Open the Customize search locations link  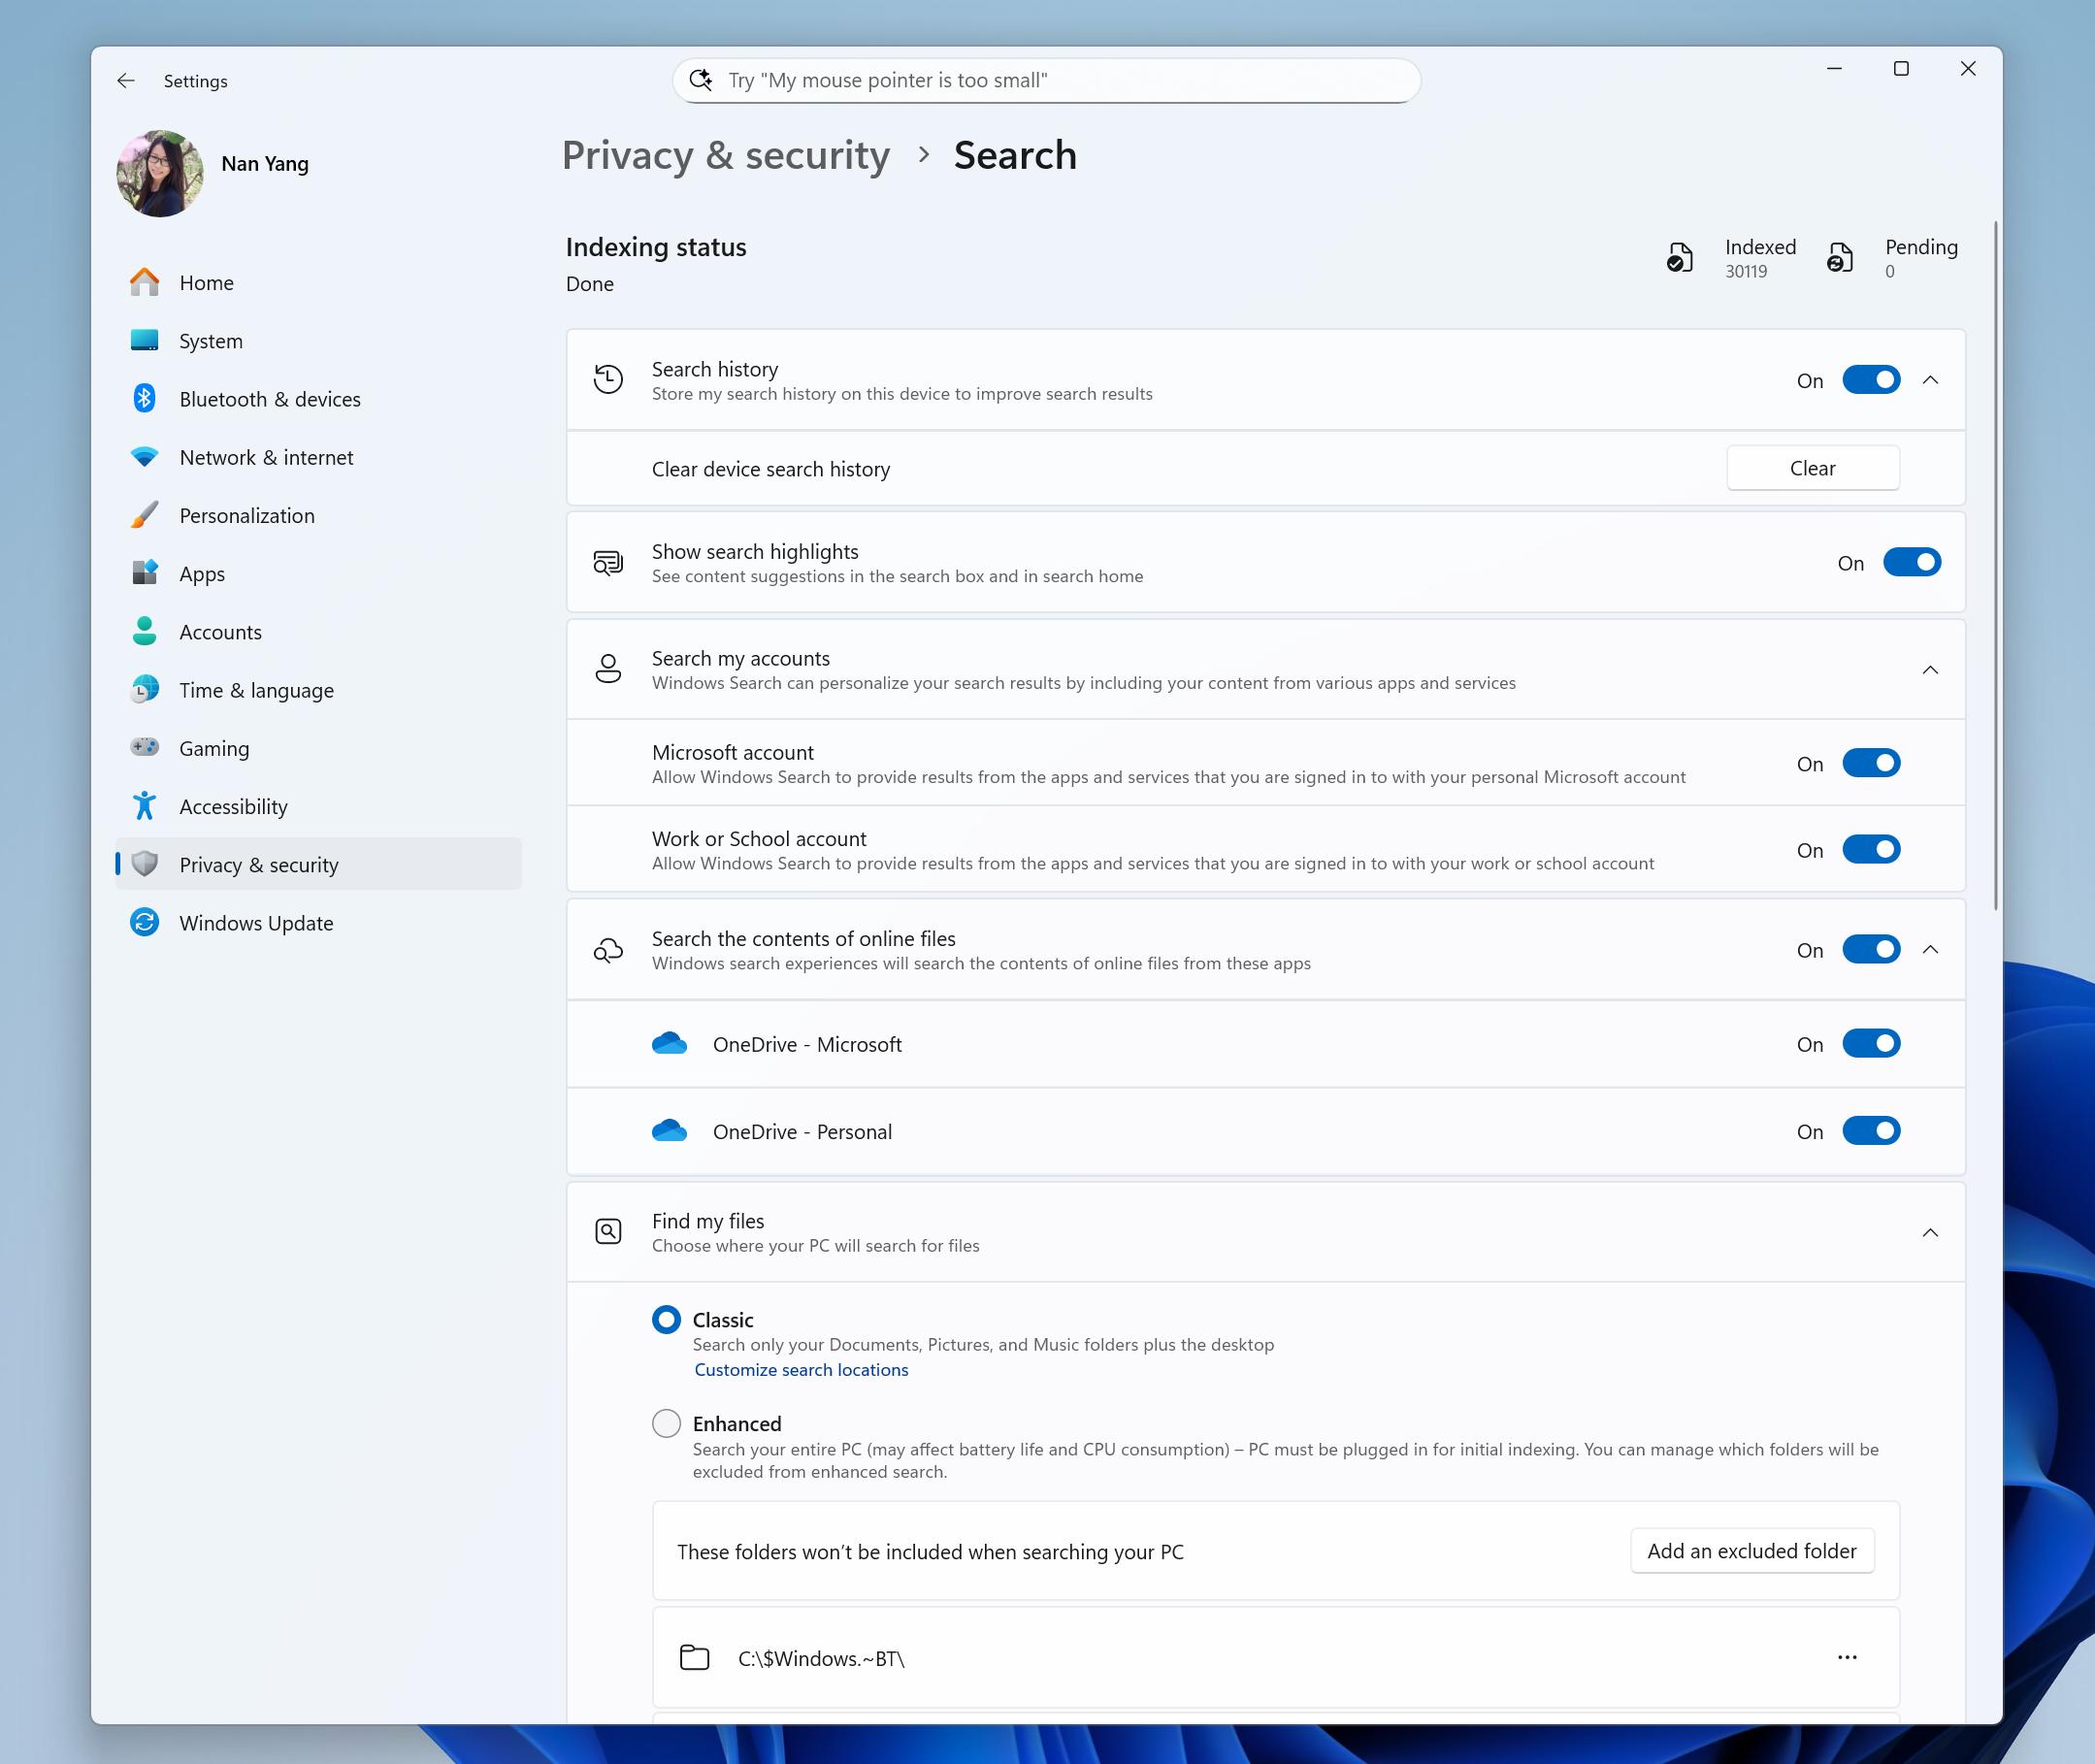tap(801, 1369)
